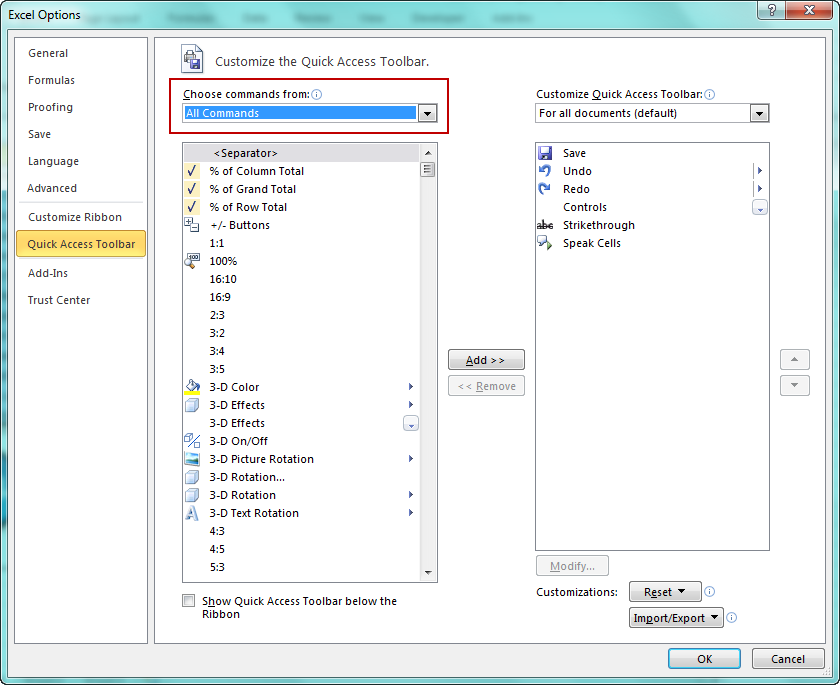Expand the 3-D Color submenu arrow

(x=411, y=387)
